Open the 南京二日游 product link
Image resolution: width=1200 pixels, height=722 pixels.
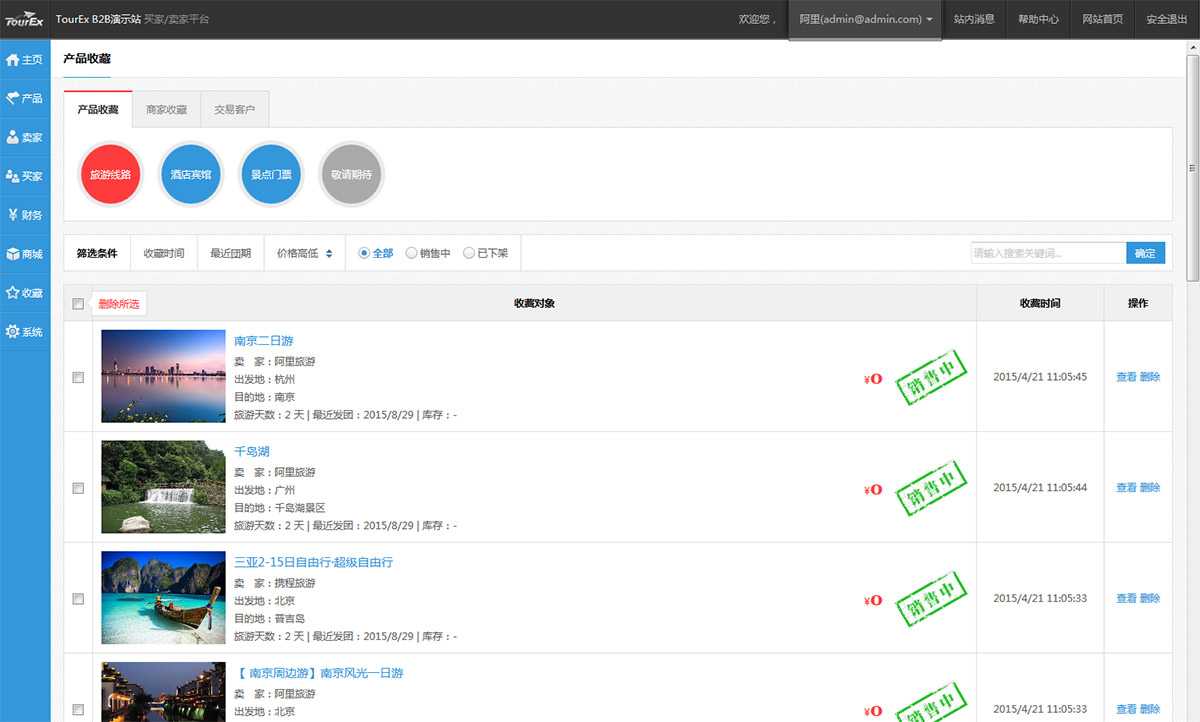(x=264, y=341)
